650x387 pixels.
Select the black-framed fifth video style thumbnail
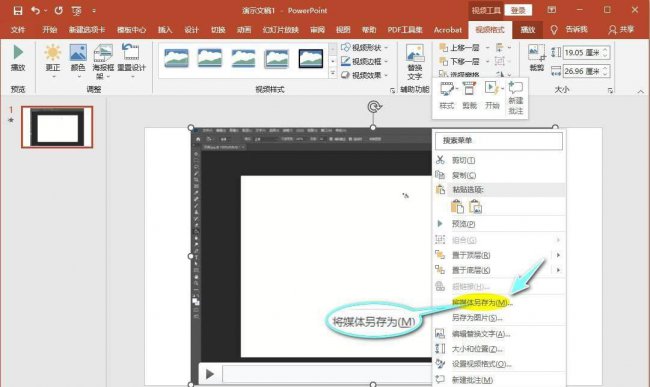click(311, 58)
